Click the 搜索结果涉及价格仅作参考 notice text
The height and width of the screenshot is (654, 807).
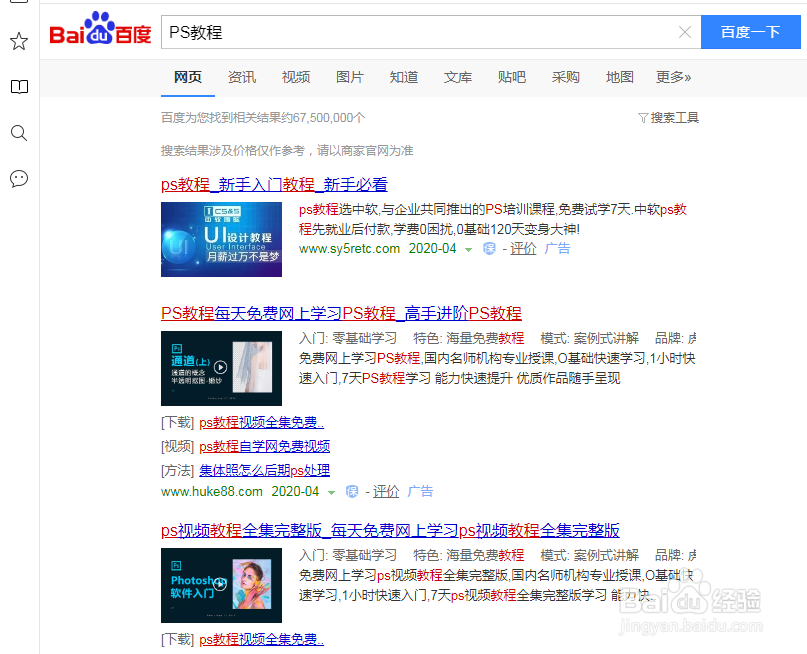click(287, 151)
